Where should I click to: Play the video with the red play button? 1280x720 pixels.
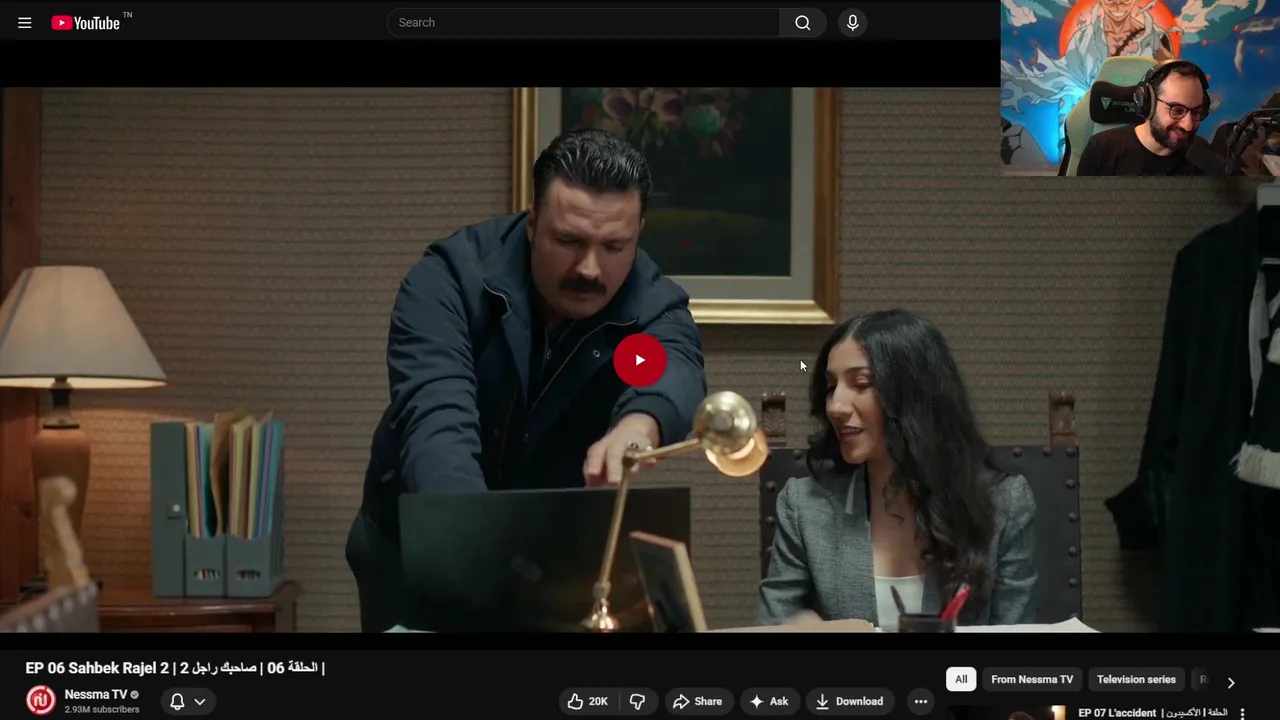tap(640, 360)
